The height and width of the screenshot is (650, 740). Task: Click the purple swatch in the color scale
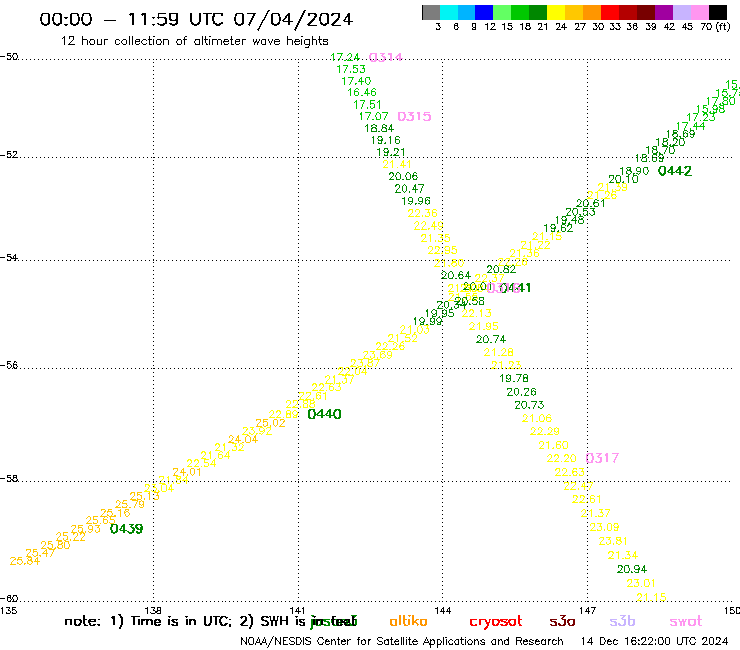pos(664,12)
